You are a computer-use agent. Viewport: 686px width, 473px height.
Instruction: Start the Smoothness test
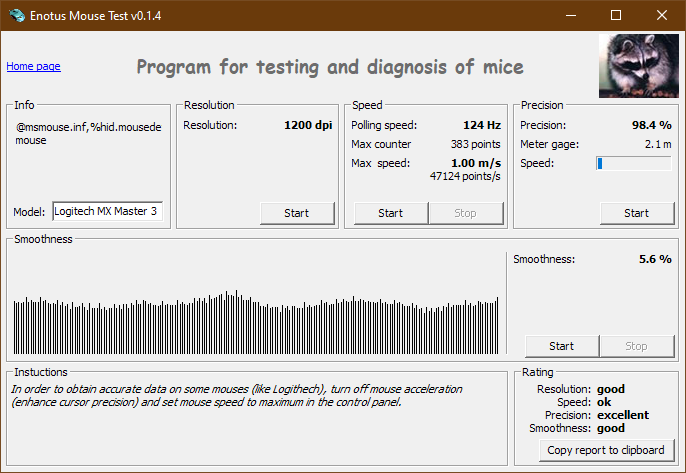562,346
